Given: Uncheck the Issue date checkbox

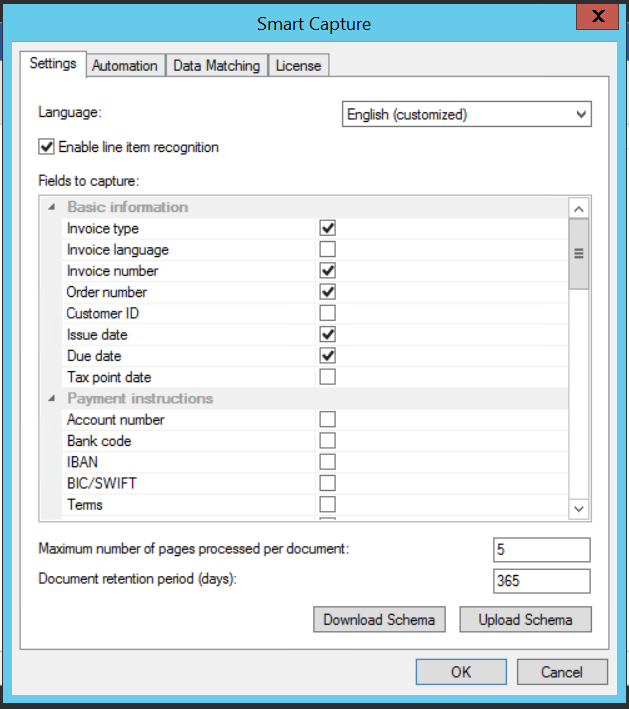Looking at the screenshot, I should pos(327,334).
